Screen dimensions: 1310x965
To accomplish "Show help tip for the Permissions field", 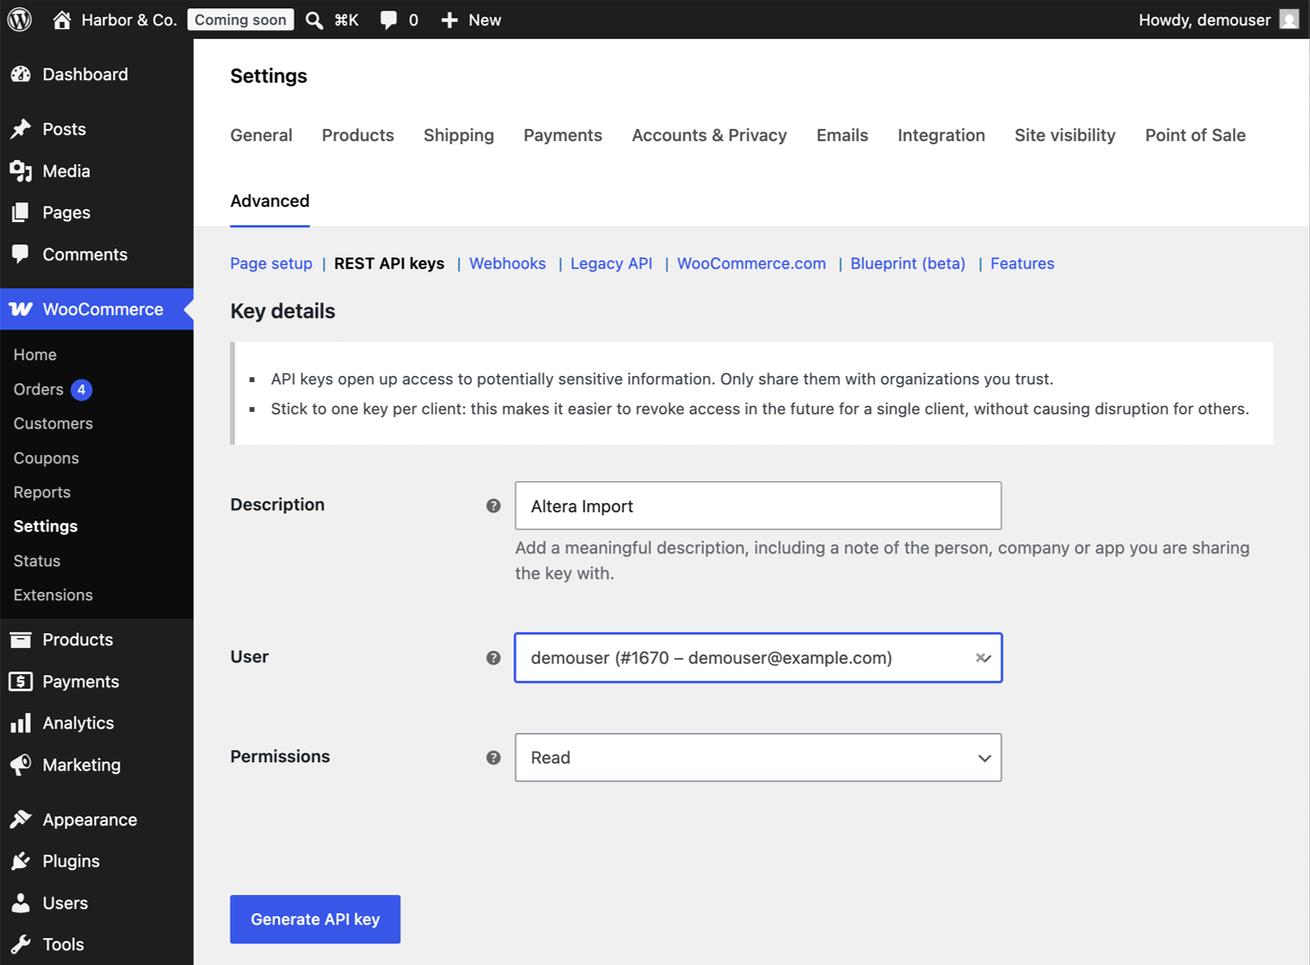I will [x=493, y=758].
